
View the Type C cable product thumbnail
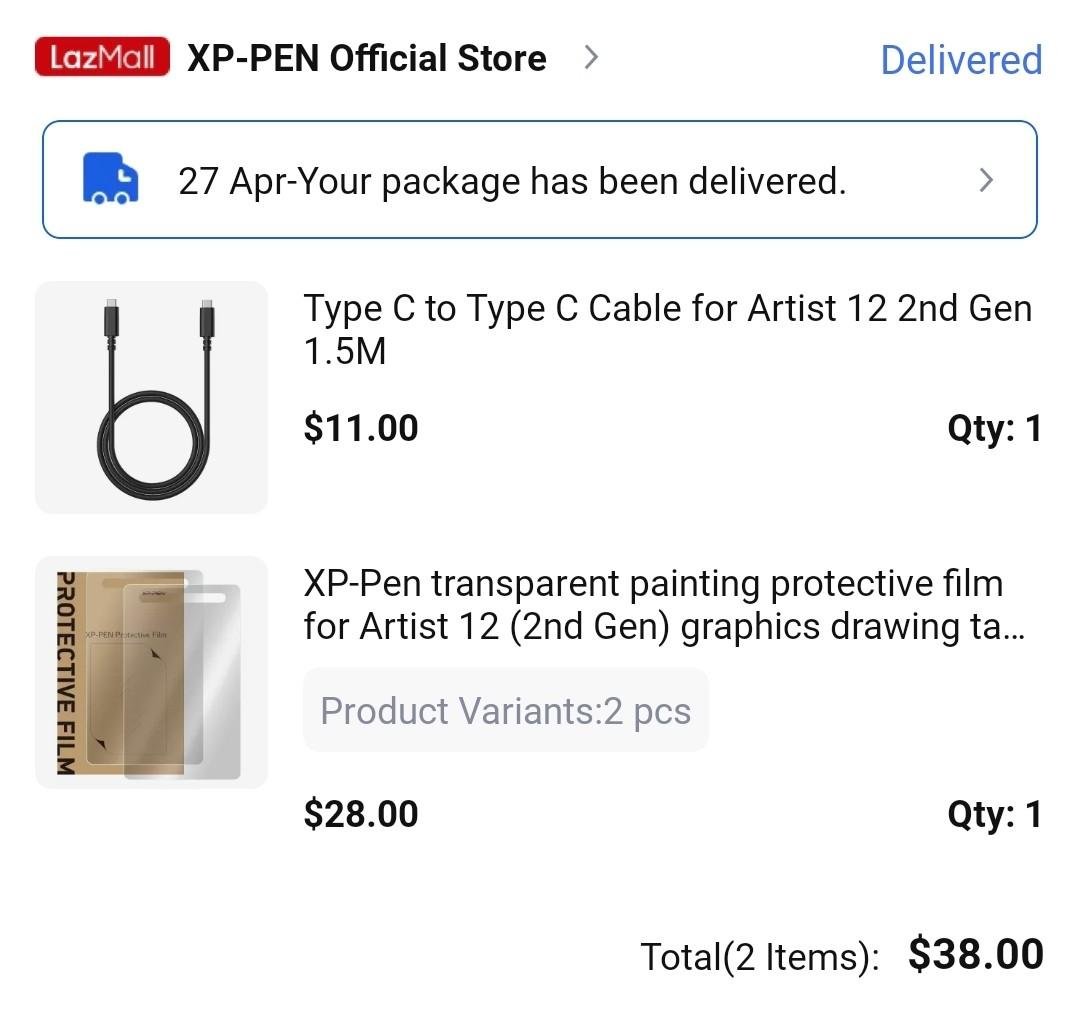(151, 397)
